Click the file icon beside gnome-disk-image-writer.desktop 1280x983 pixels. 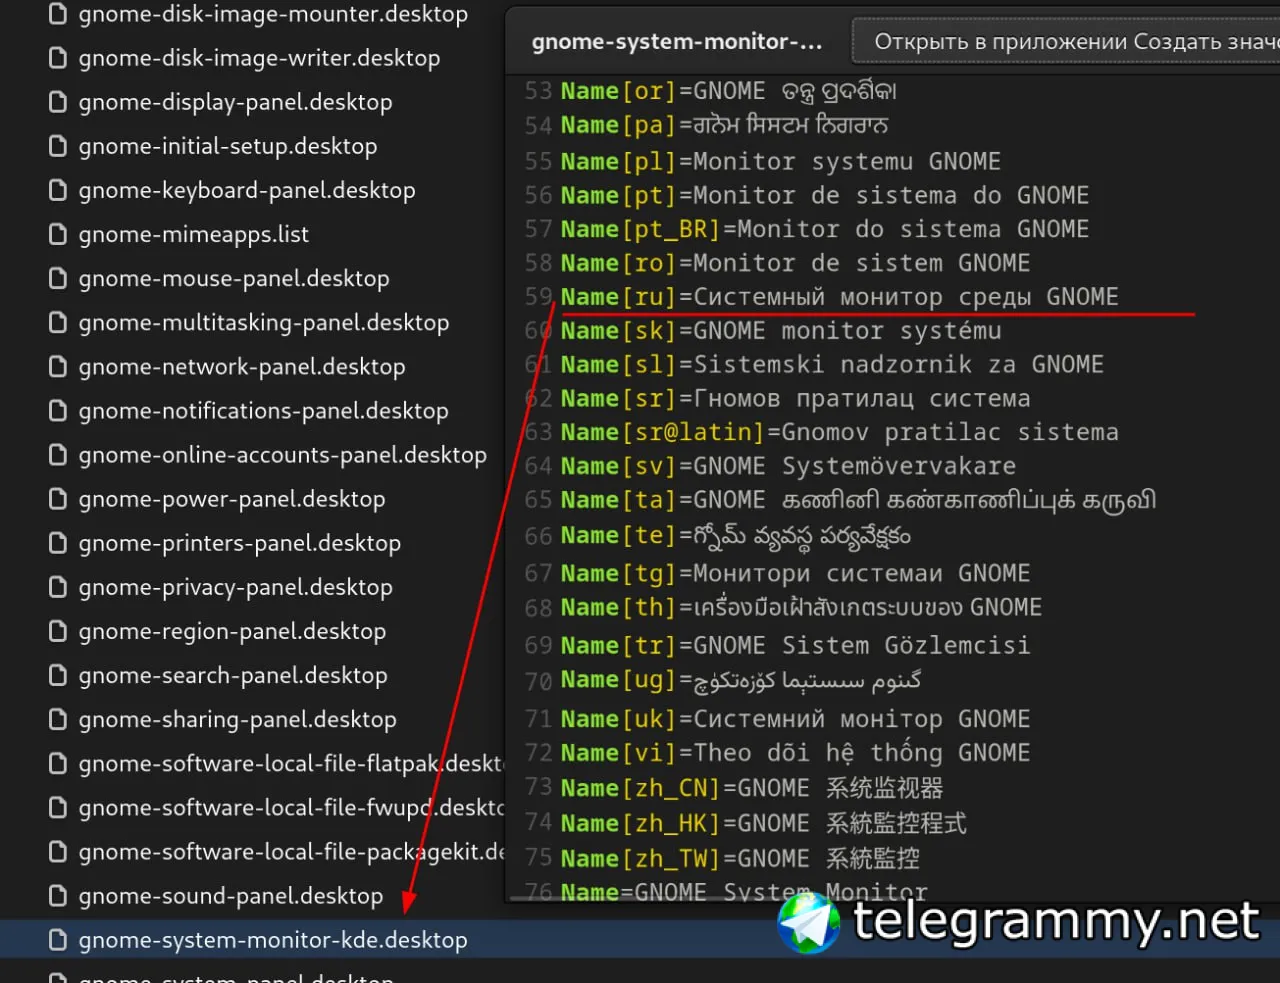click(x=58, y=58)
